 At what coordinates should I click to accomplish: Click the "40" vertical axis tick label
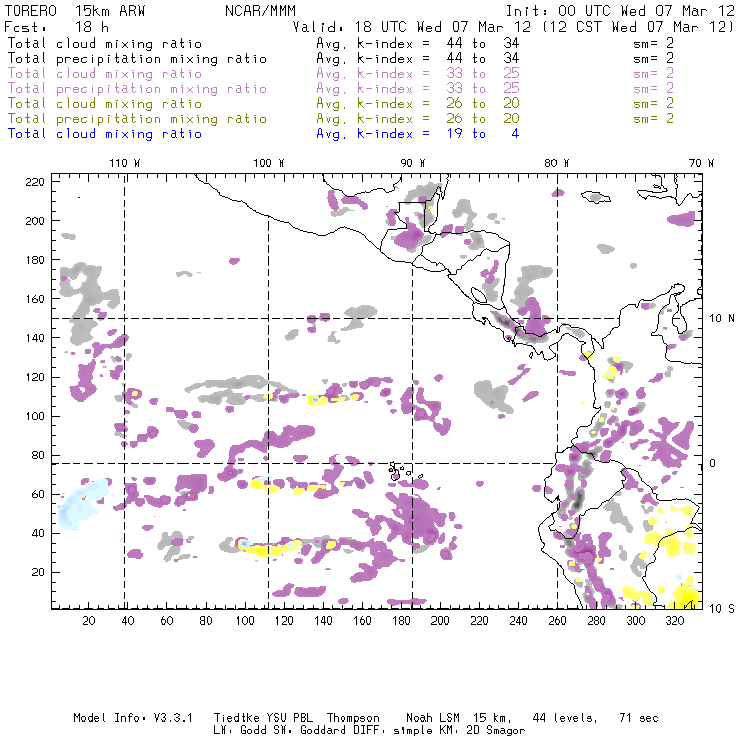point(38,533)
